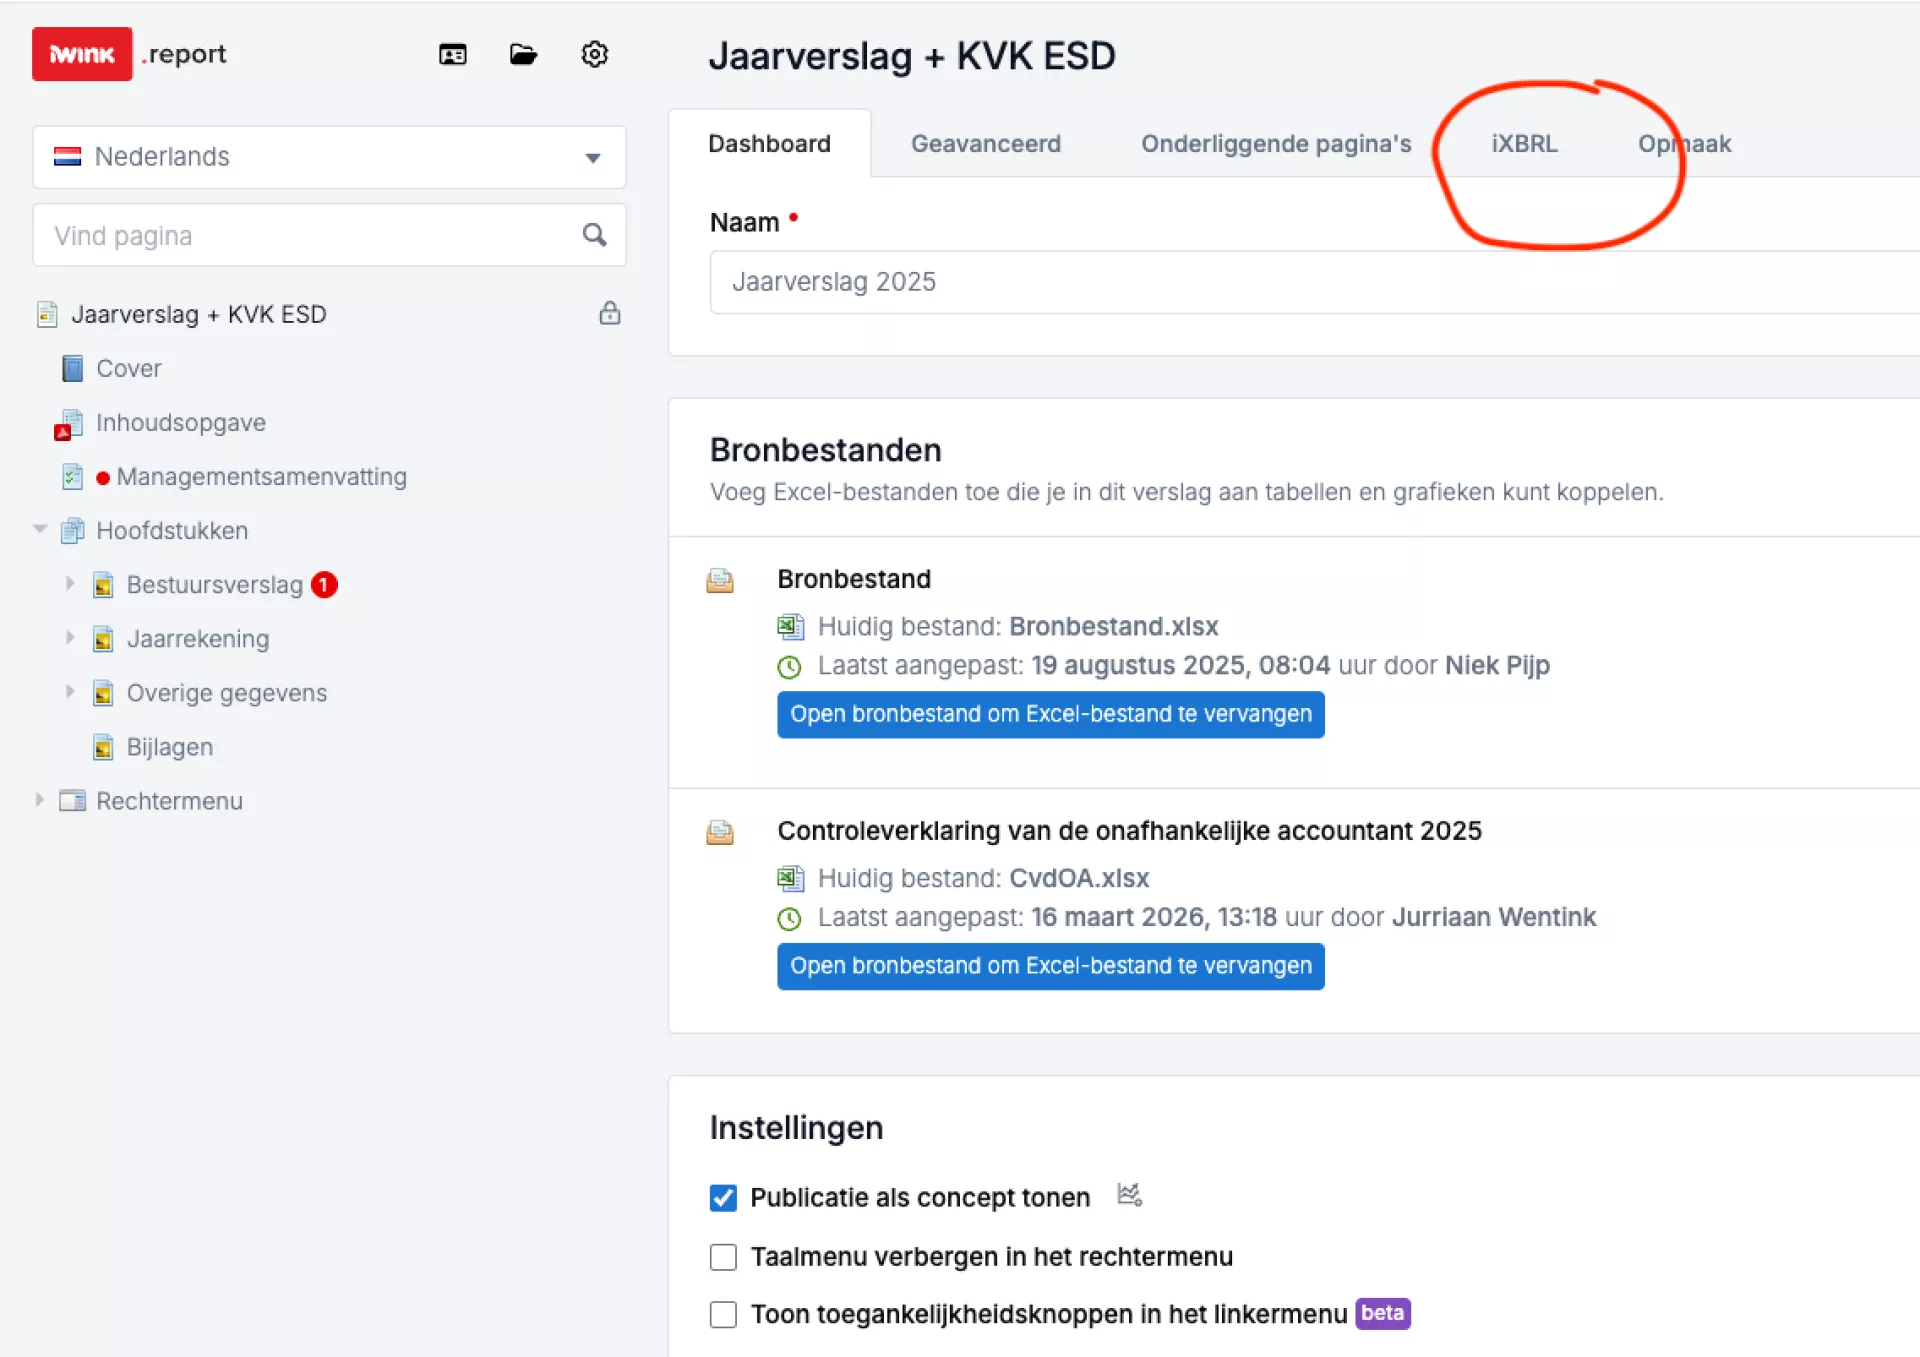The height and width of the screenshot is (1357, 1920).
Task: Open settings gear icon
Action: point(595,55)
